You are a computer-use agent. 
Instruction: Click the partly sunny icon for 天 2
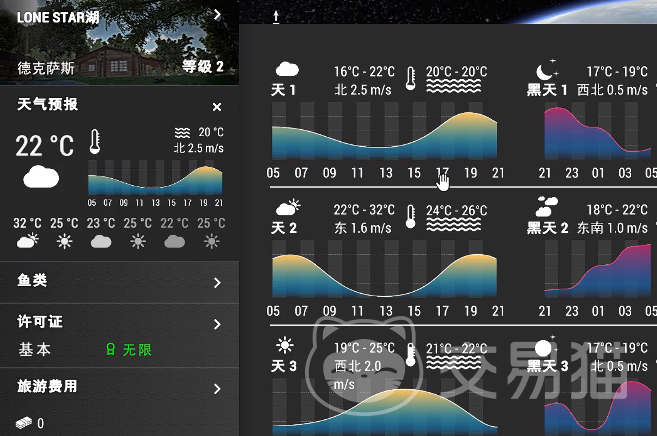coord(288,207)
